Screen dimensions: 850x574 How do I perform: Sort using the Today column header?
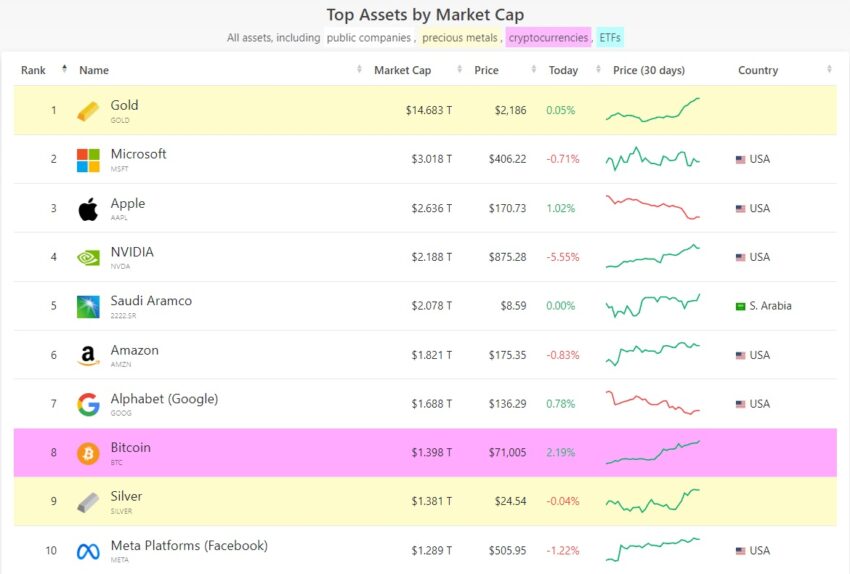pos(563,70)
